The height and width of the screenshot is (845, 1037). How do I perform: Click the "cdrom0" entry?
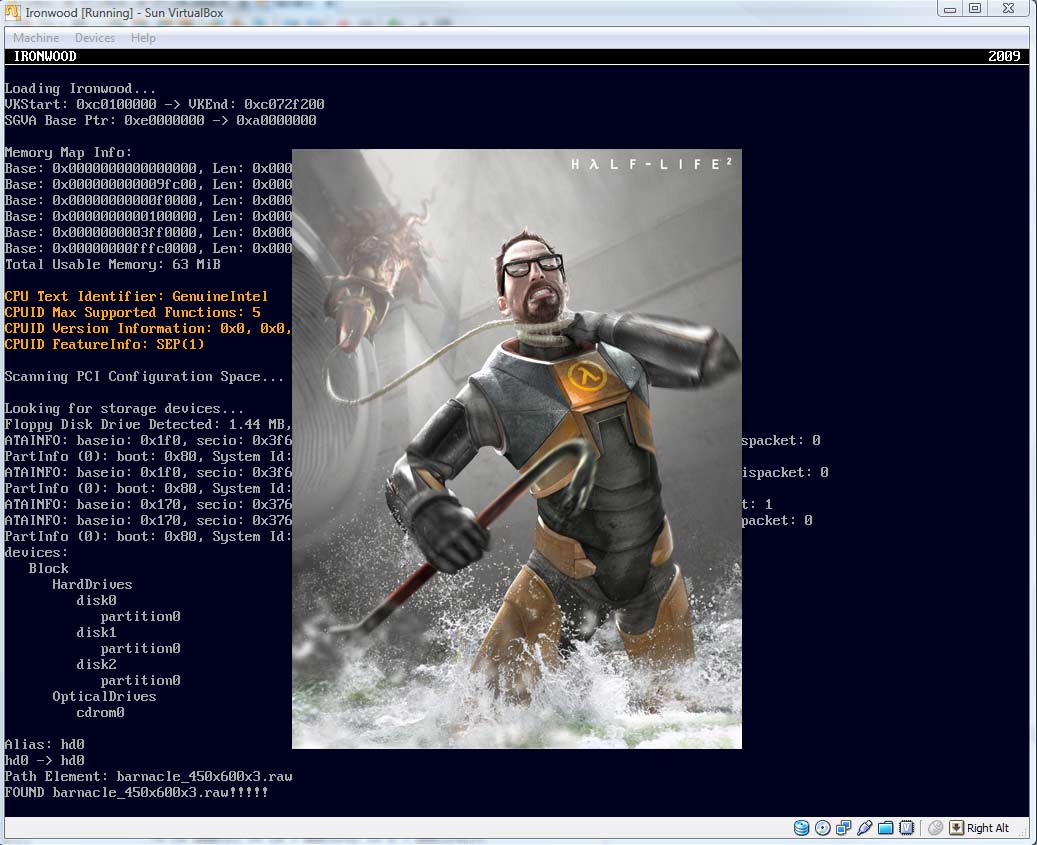(x=101, y=712)
